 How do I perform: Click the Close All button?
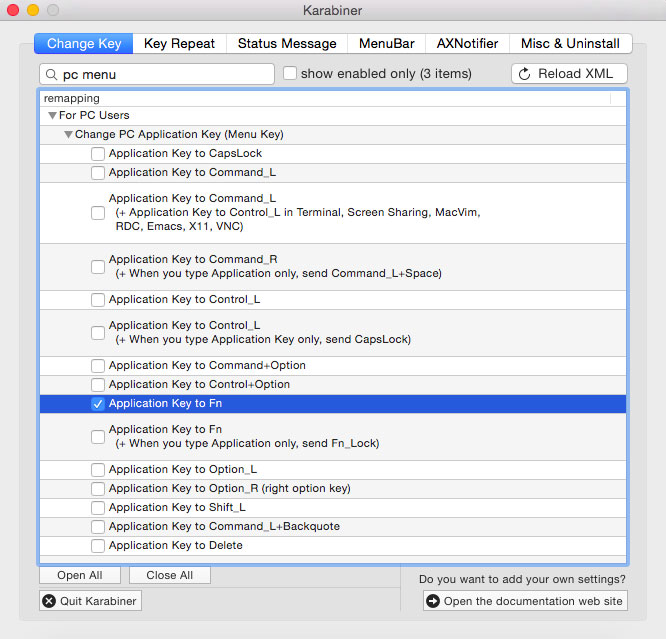[169, 575]
